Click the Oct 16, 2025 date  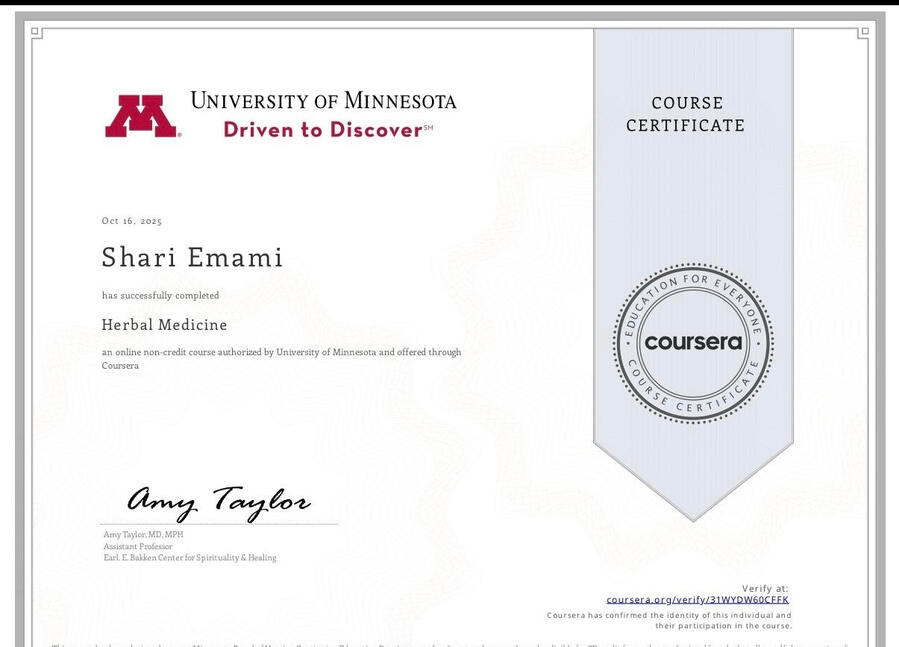click(131, 221)
